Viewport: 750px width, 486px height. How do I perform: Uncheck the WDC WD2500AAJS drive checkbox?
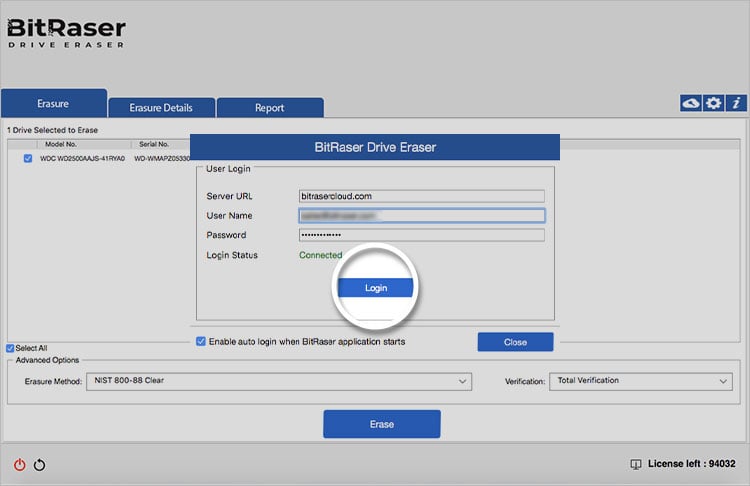tap(28, 158)
